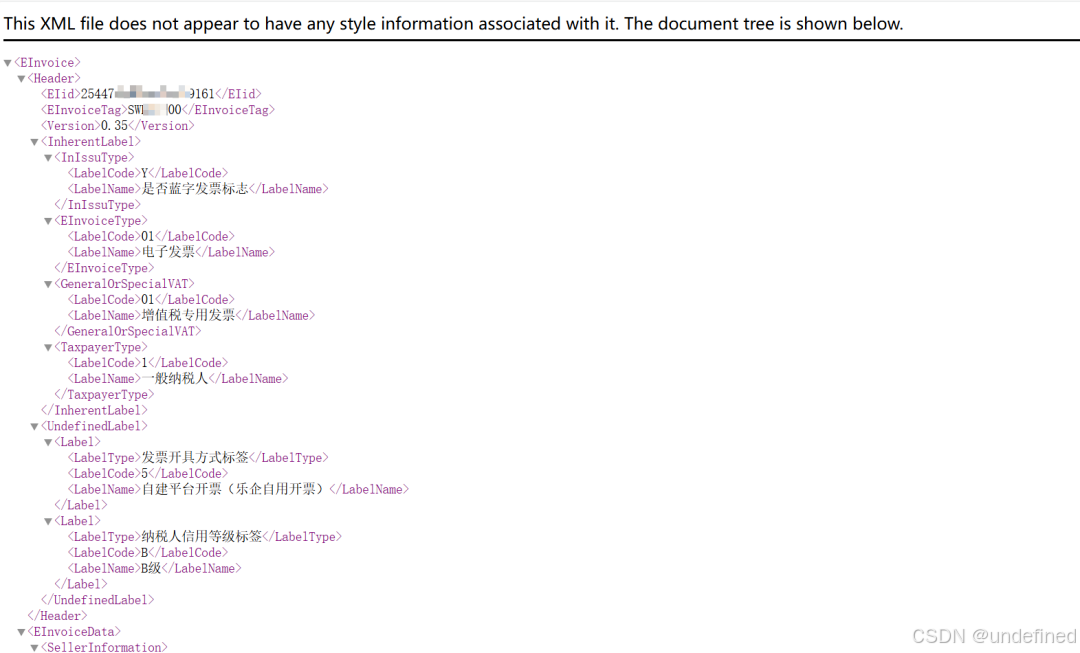Collapse the GeneralOrSpecialVAT element
The height and width of the screenshot is (653, 1080).
point(48,283)
